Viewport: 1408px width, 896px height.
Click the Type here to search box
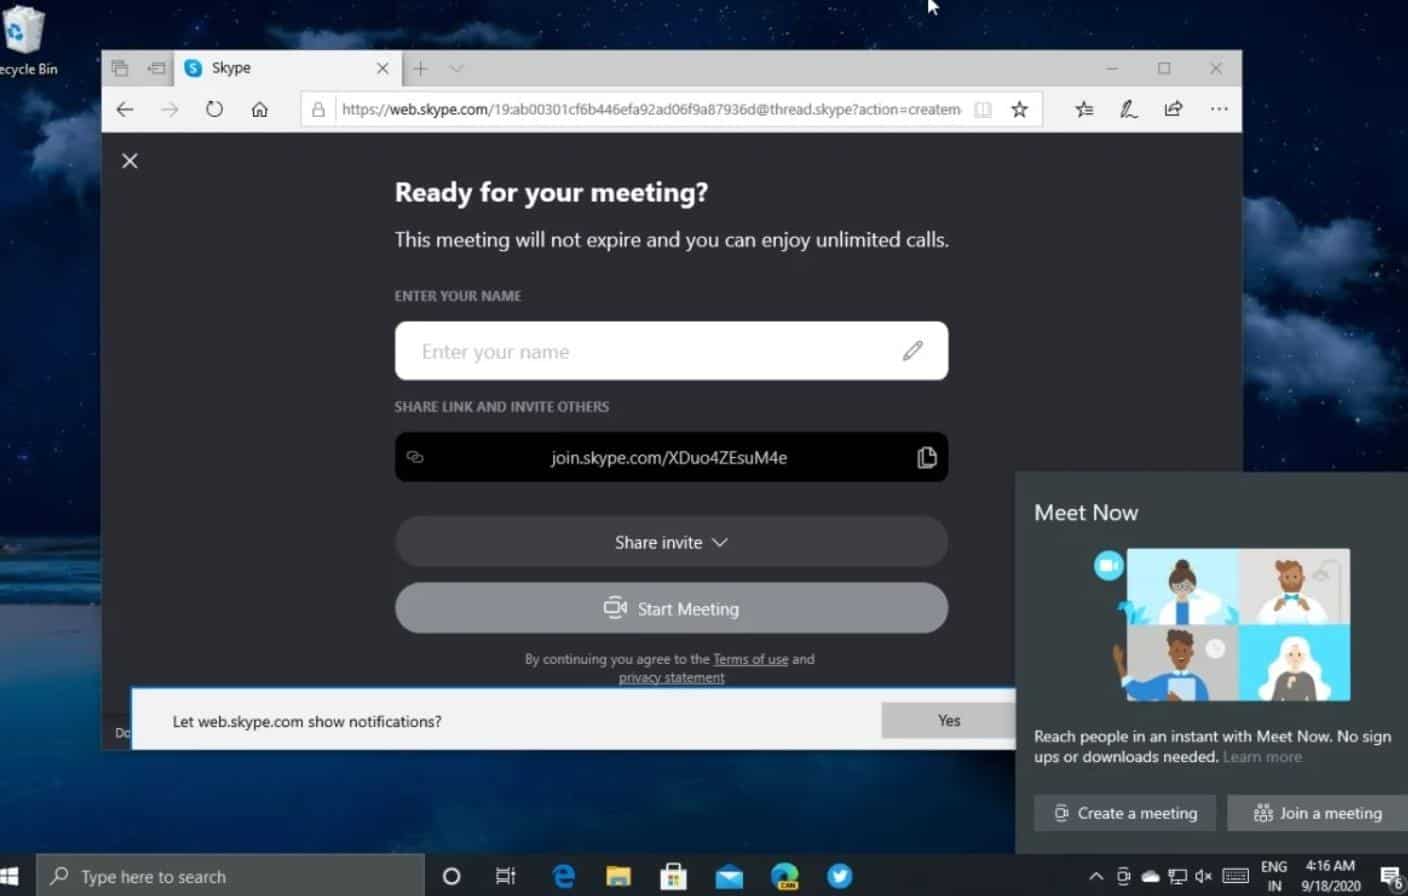point(231,876)
